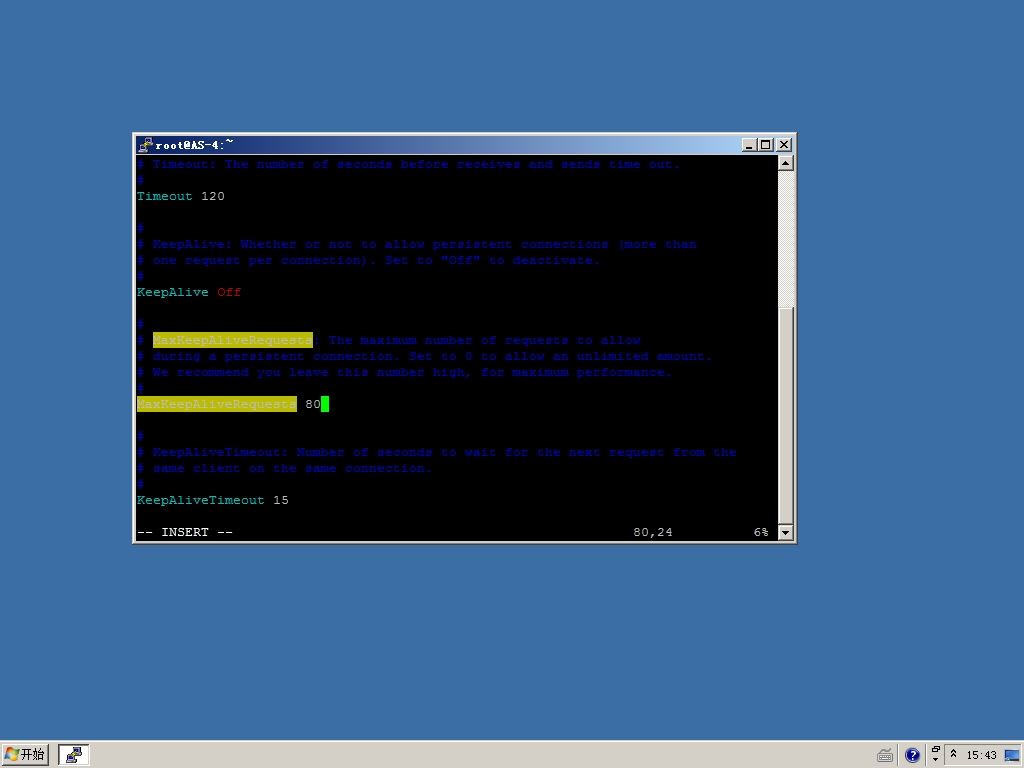Open the PuTTY icon system menu
Screen dimensions: 1024x768
tap(146, 144)
